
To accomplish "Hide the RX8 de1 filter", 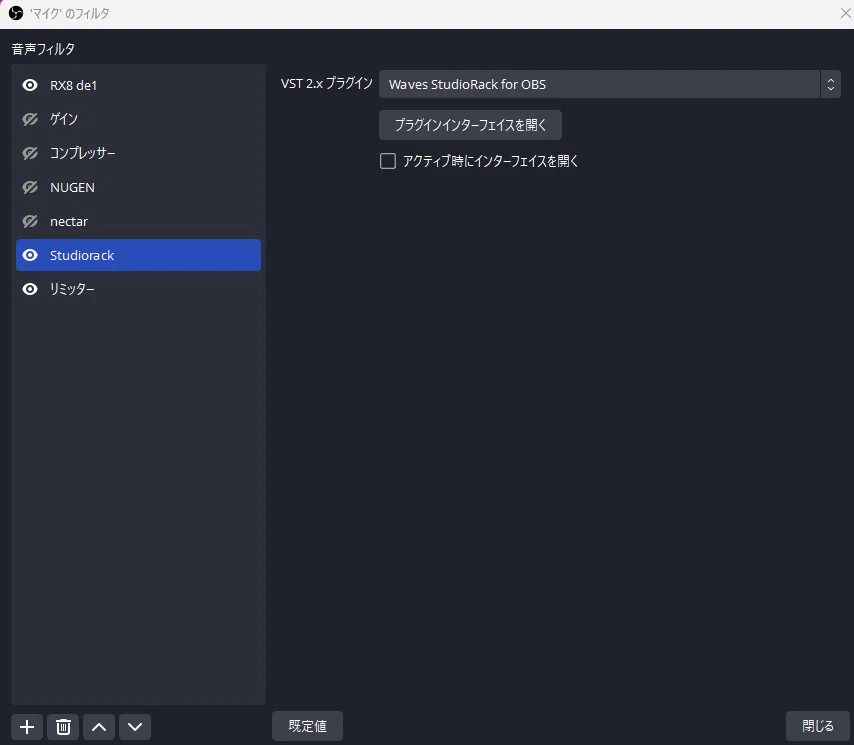I will pyautogui.click(x=30, y=86).
